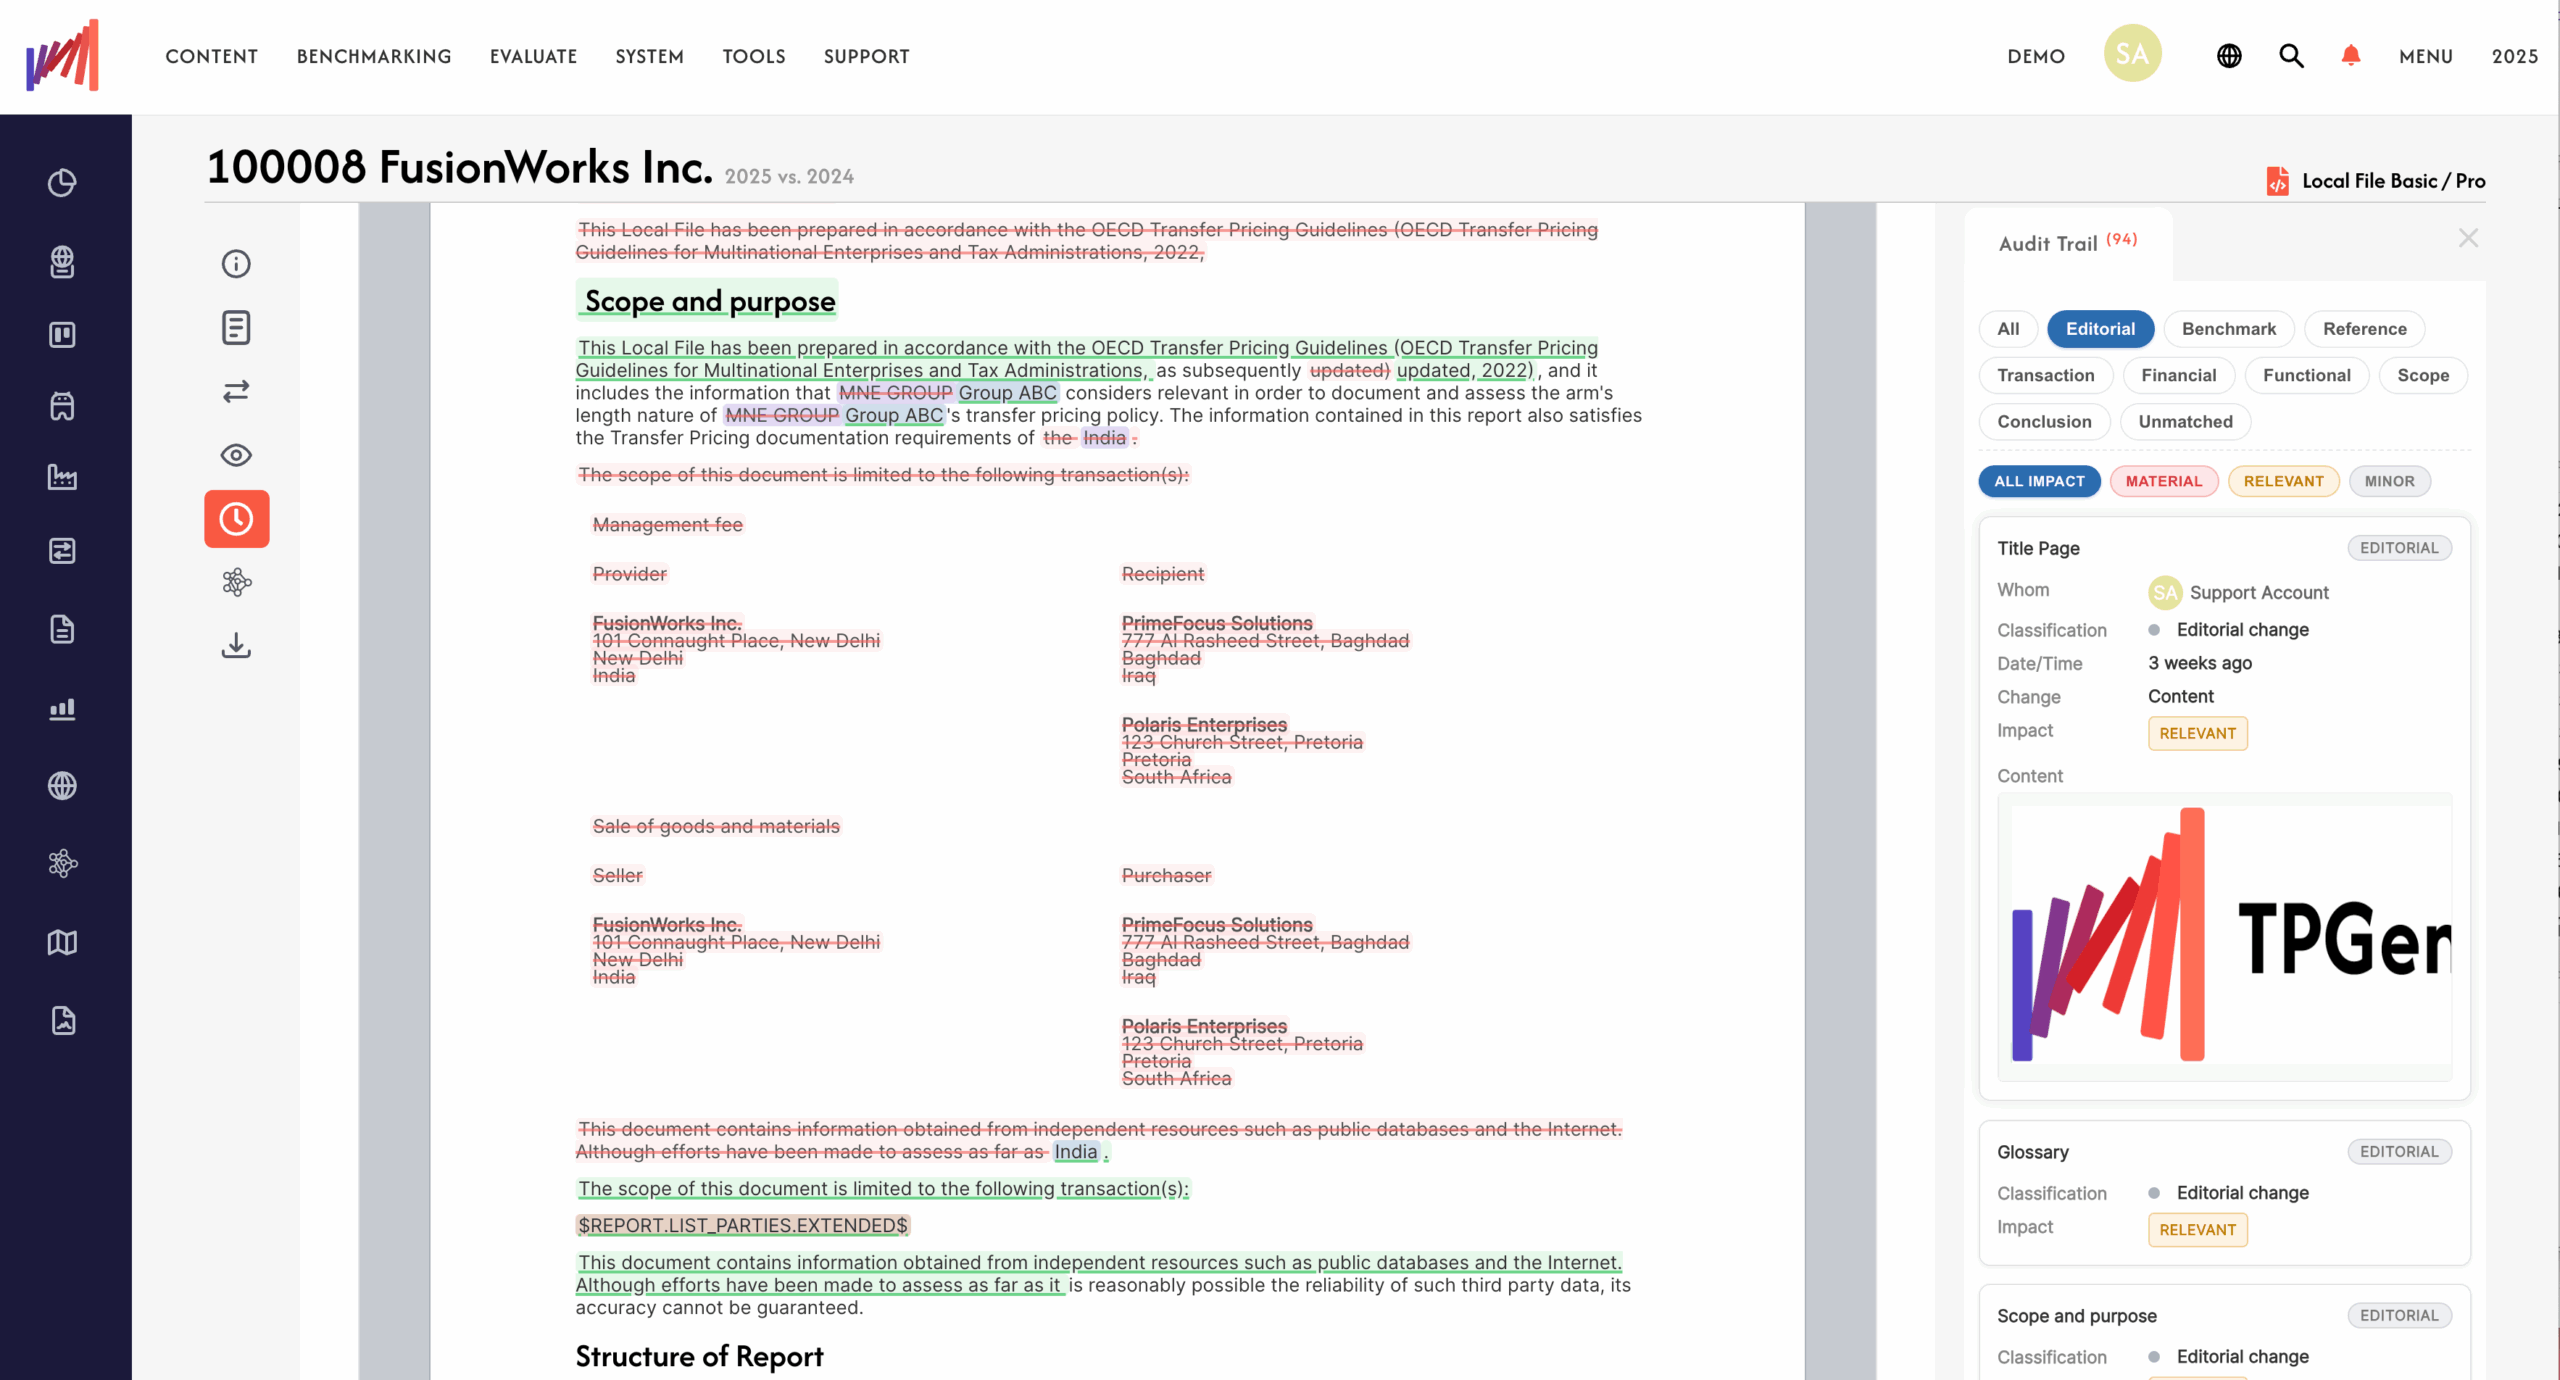Open the TOOLS menu
Screen dimensions: 2560x1380
coord(754,57)
